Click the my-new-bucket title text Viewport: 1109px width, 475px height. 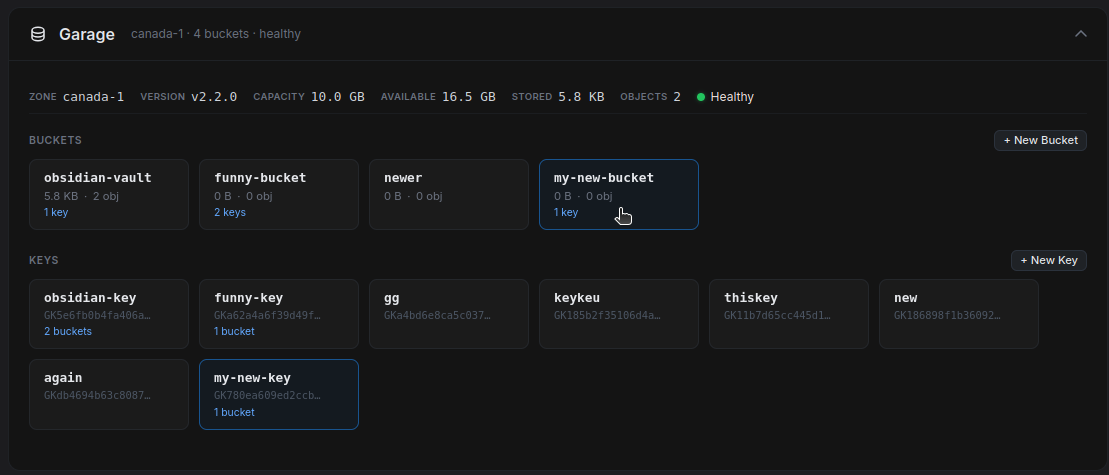point(603,178)
